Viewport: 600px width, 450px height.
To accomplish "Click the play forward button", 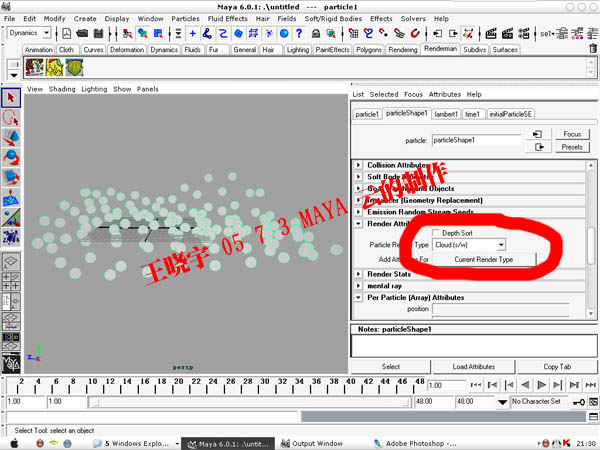I will click(x=541, y=385).
